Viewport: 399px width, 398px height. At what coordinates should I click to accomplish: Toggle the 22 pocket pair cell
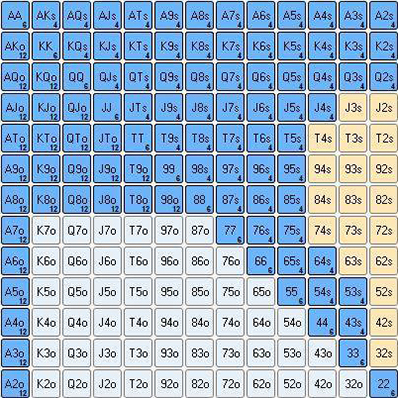(x=384, y=384)
